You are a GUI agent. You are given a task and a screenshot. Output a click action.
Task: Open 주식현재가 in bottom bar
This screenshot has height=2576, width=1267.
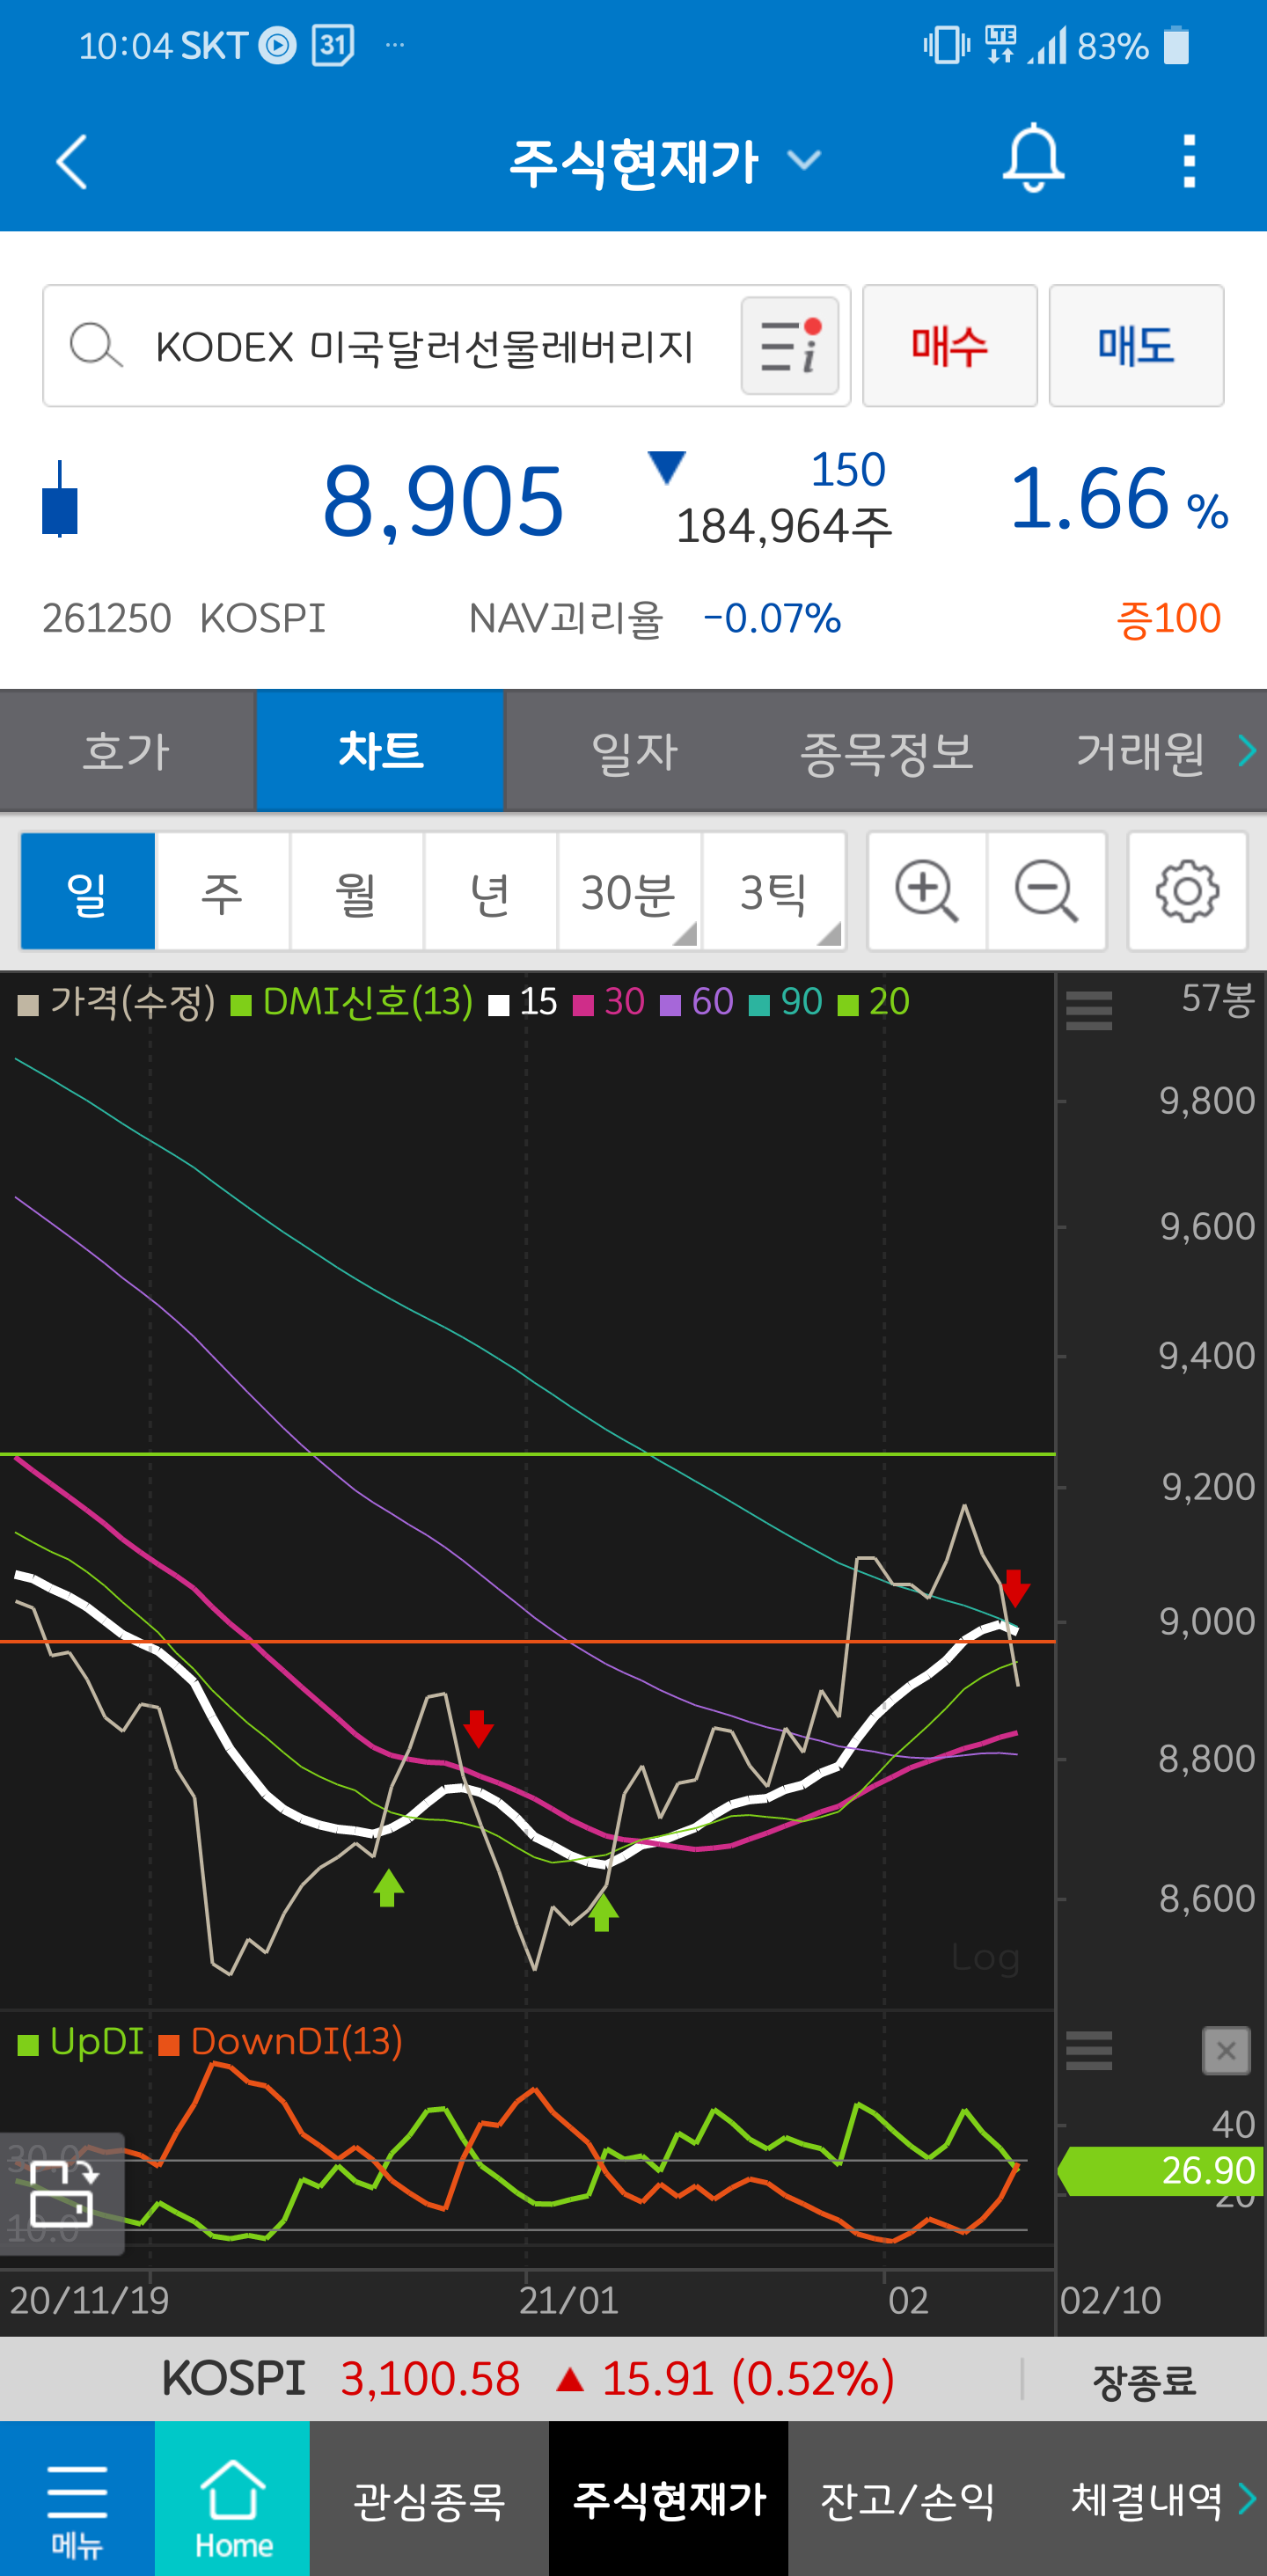(668, 2498)
